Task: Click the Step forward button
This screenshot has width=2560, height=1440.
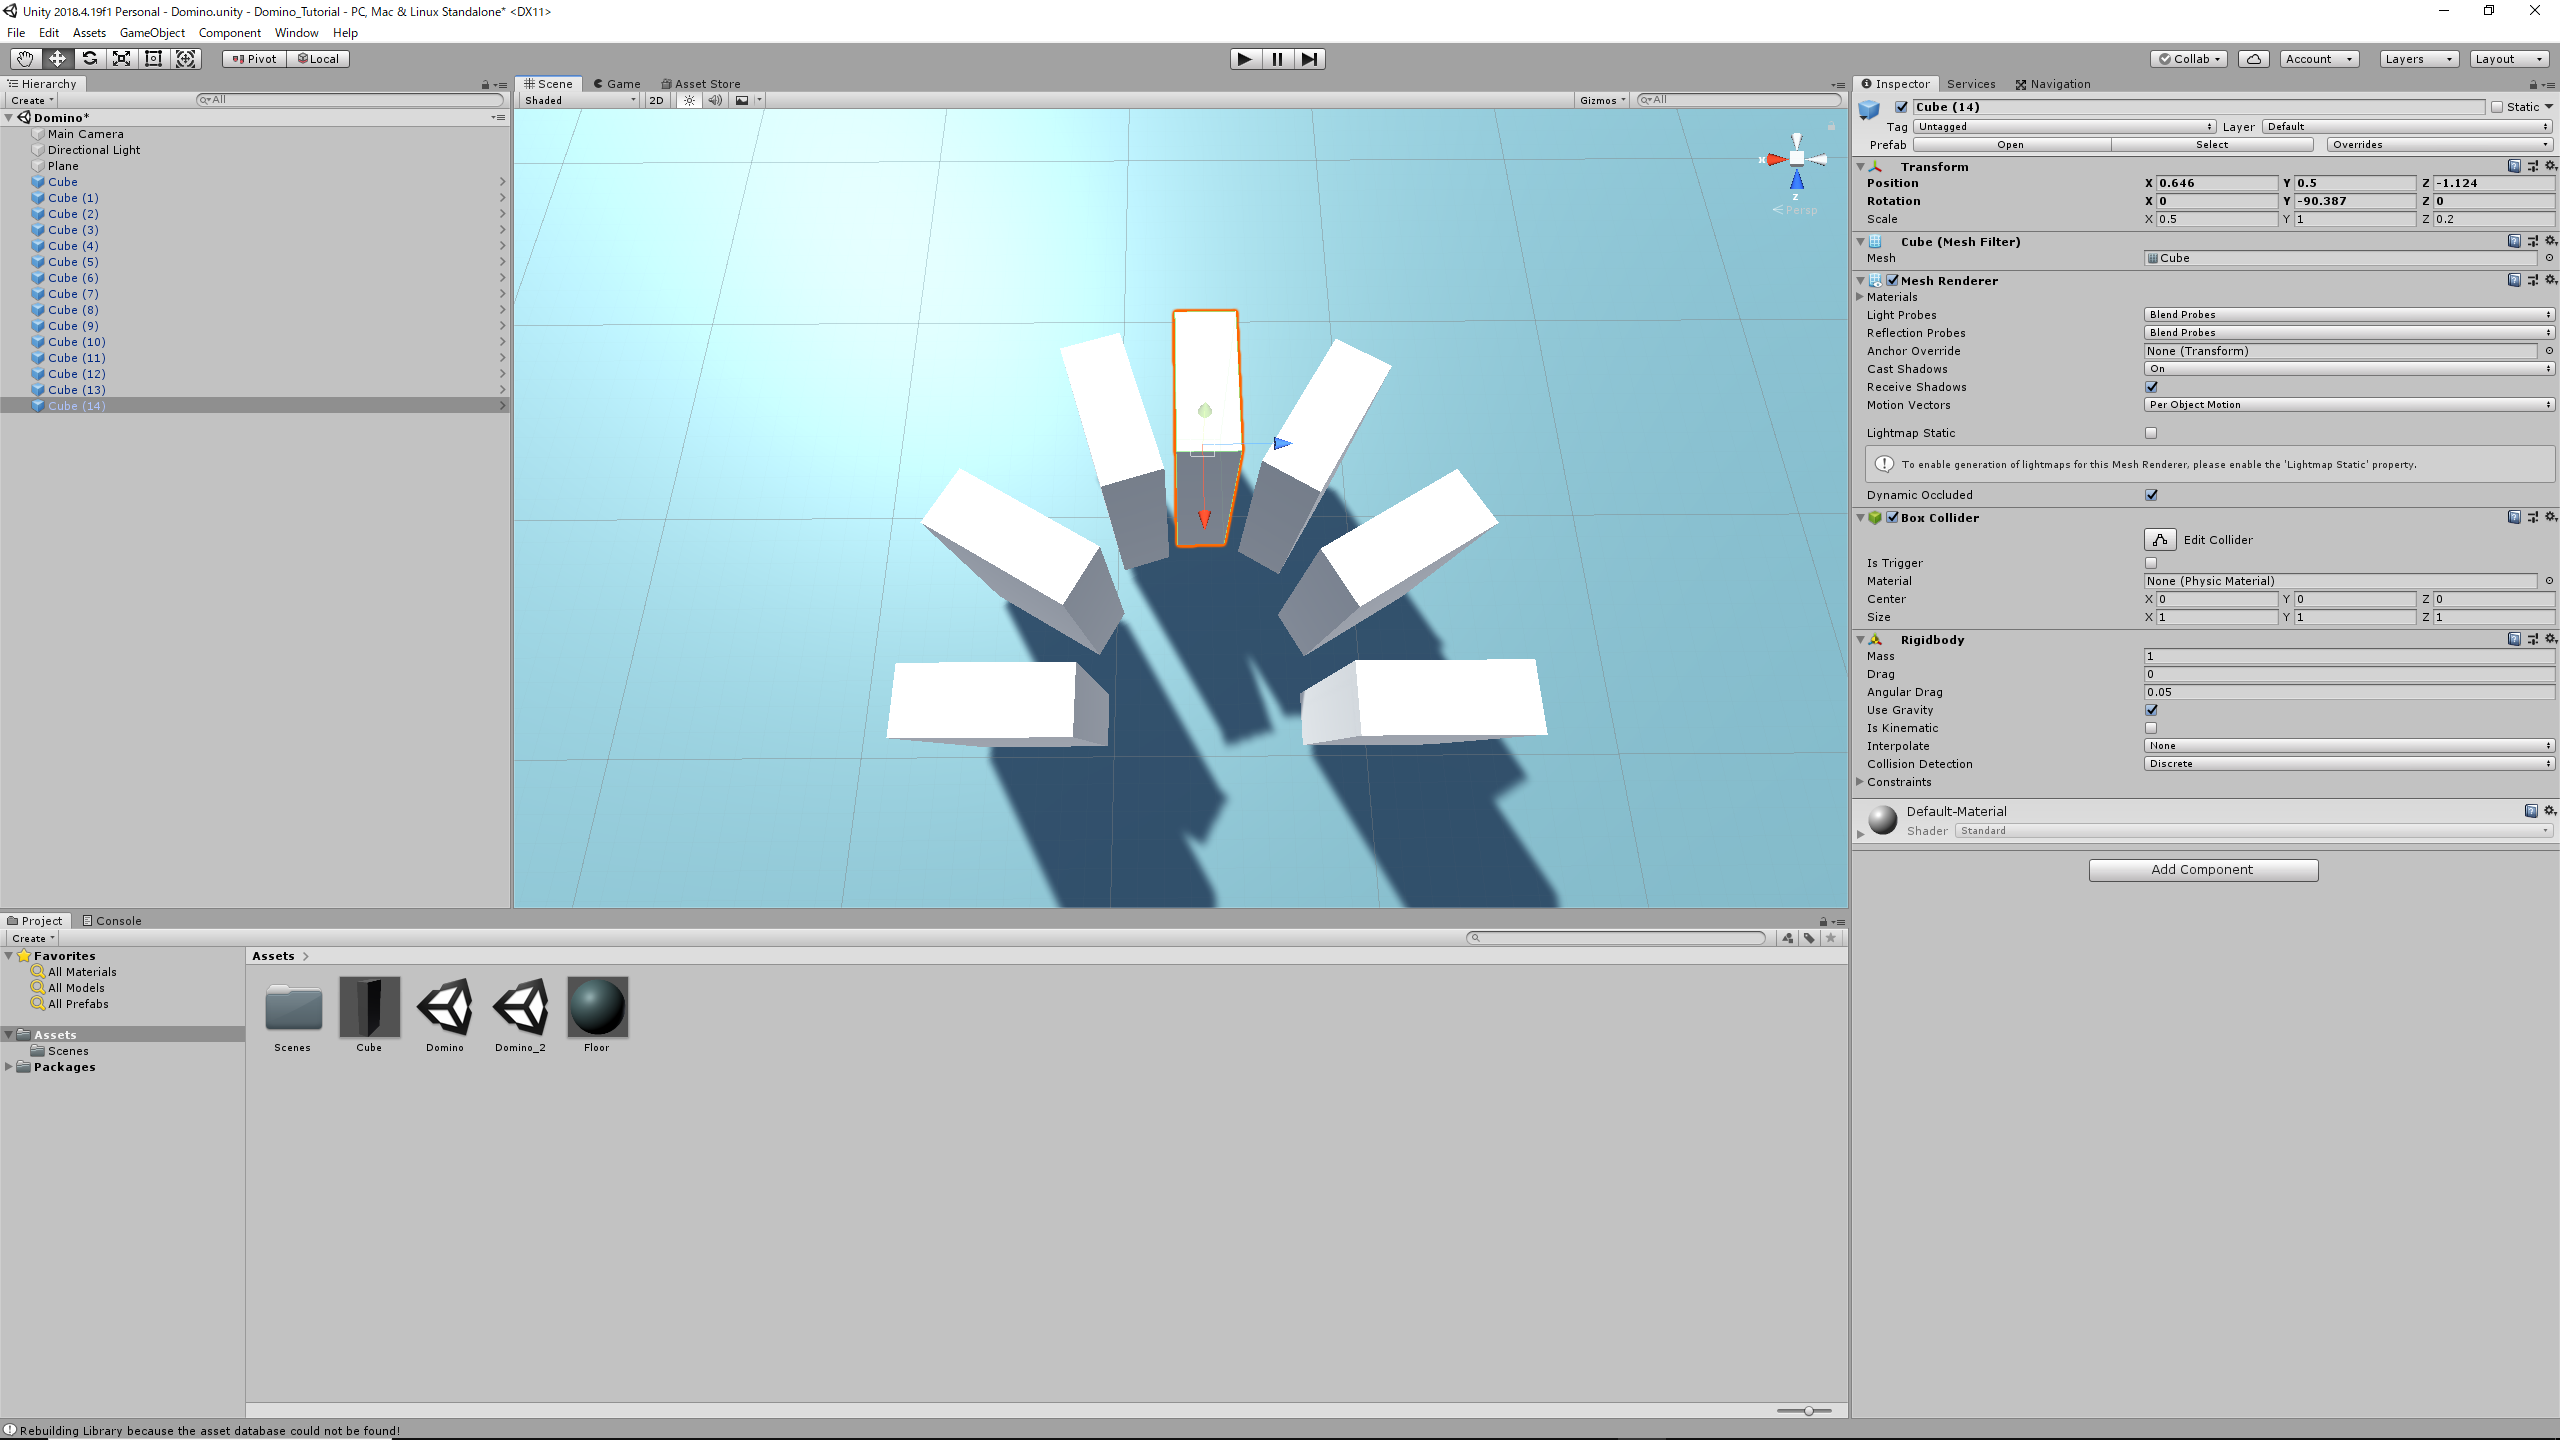Action: pos(1309,59)
